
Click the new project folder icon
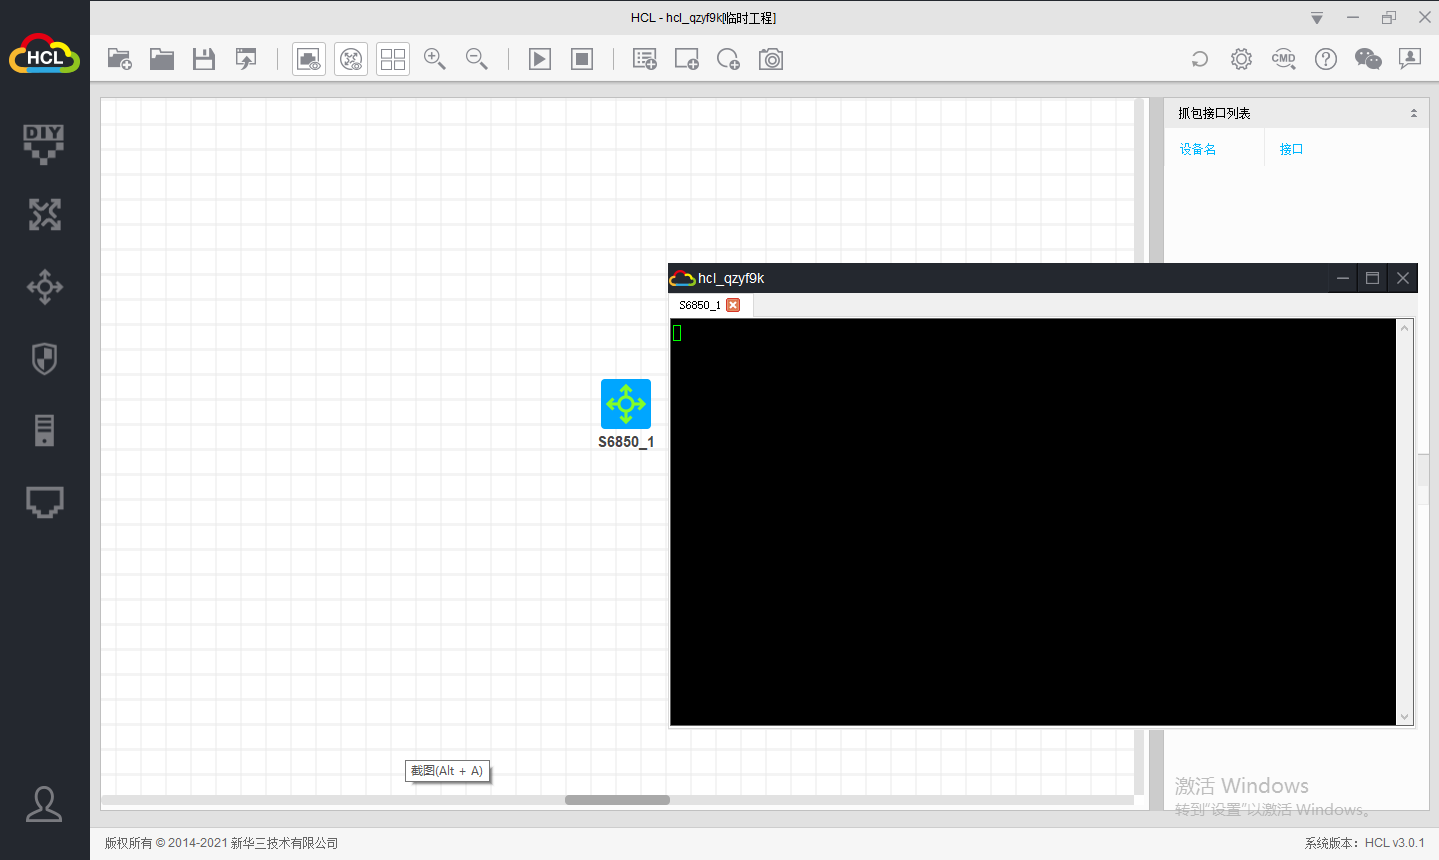pos(120,59)
